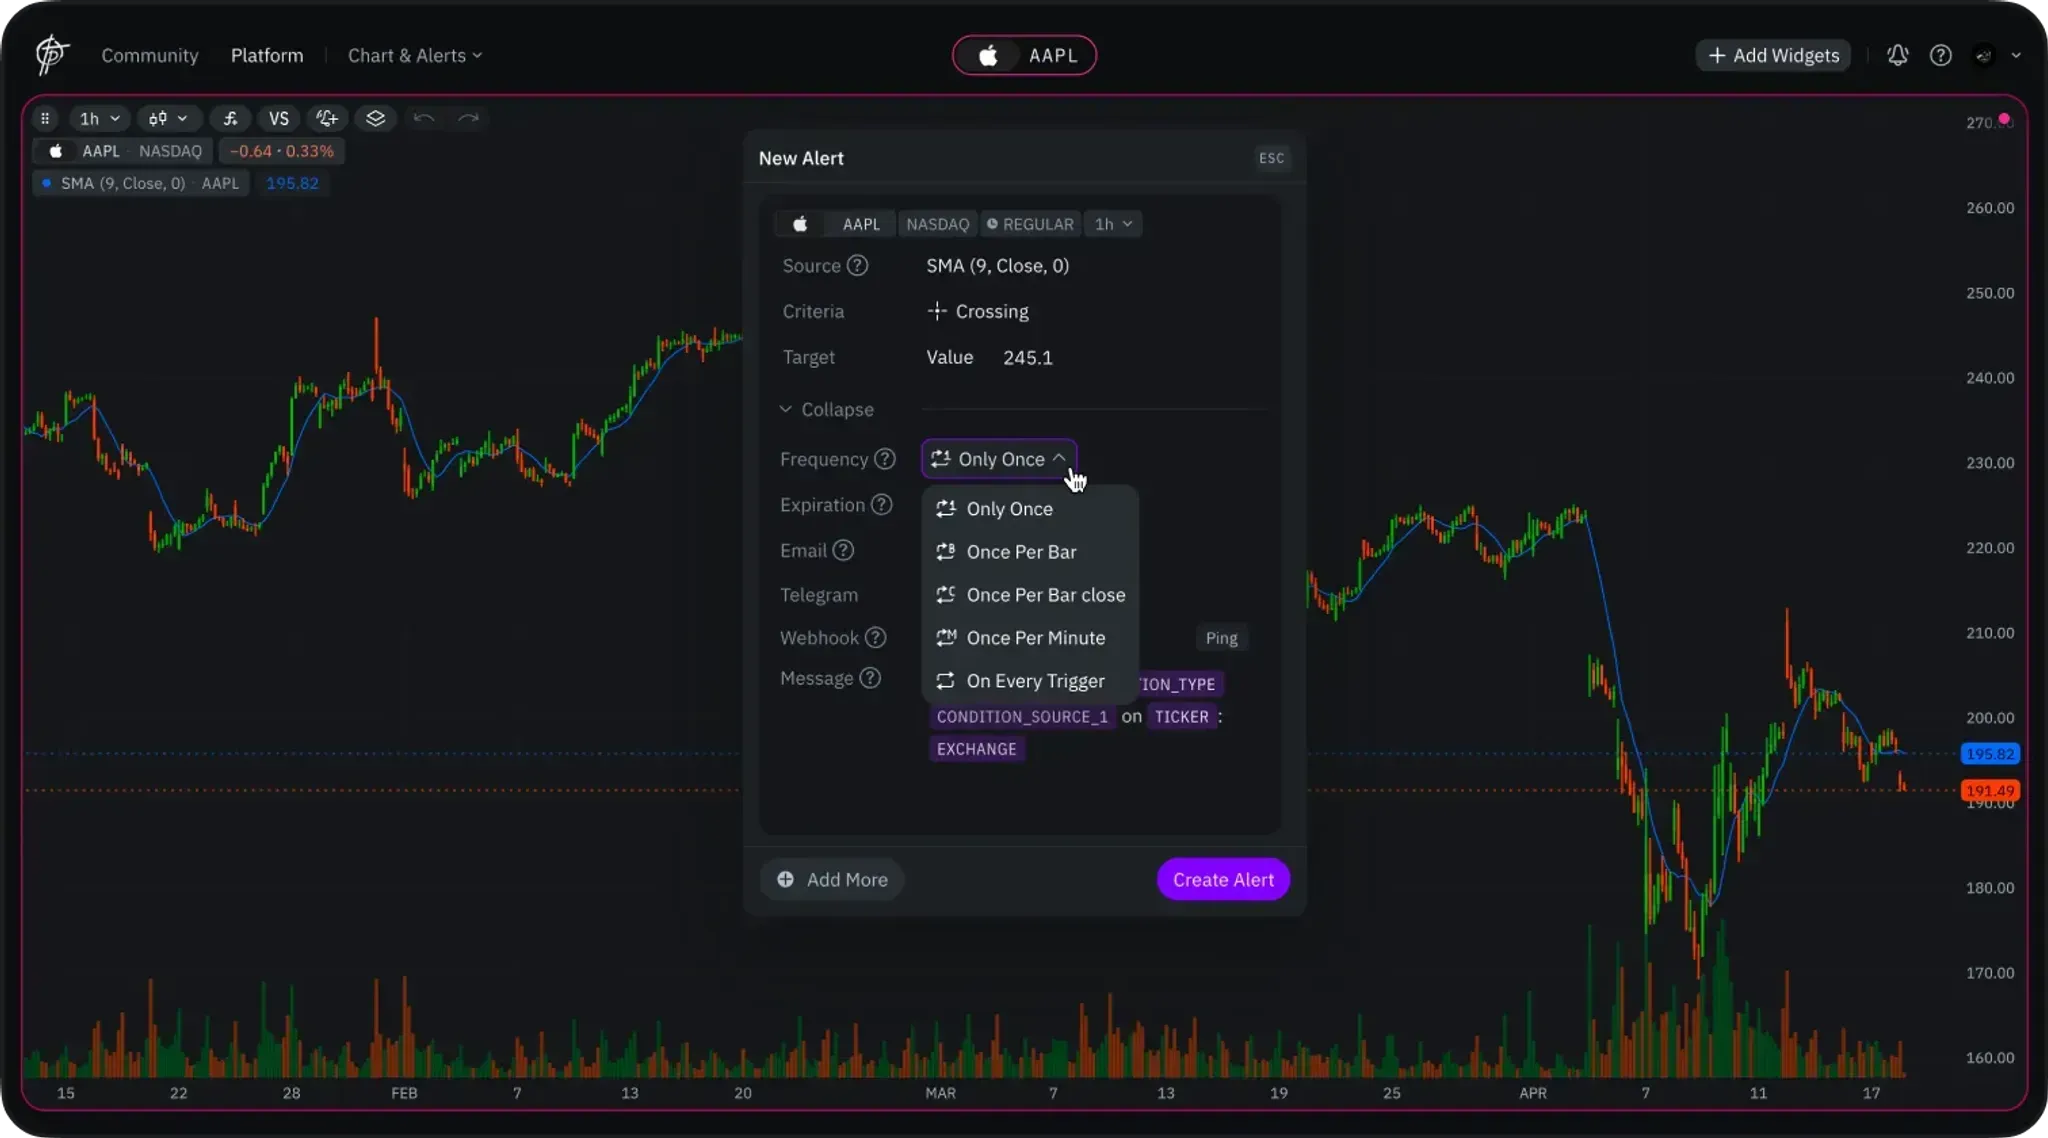Click the VS compare symbol button
Viewport: 2048px width, 1138px height.
(279, 118)
